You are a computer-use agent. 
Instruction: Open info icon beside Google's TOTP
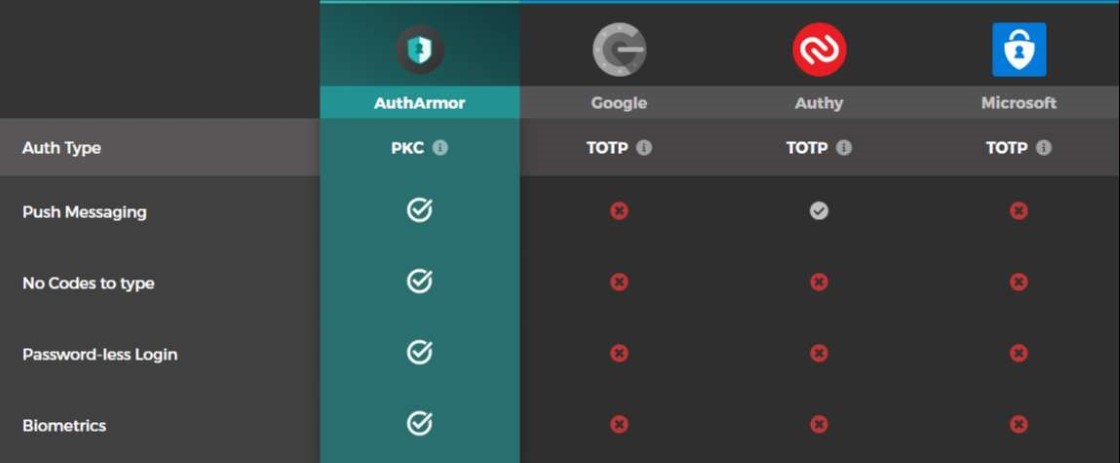(x=644, y=148)
